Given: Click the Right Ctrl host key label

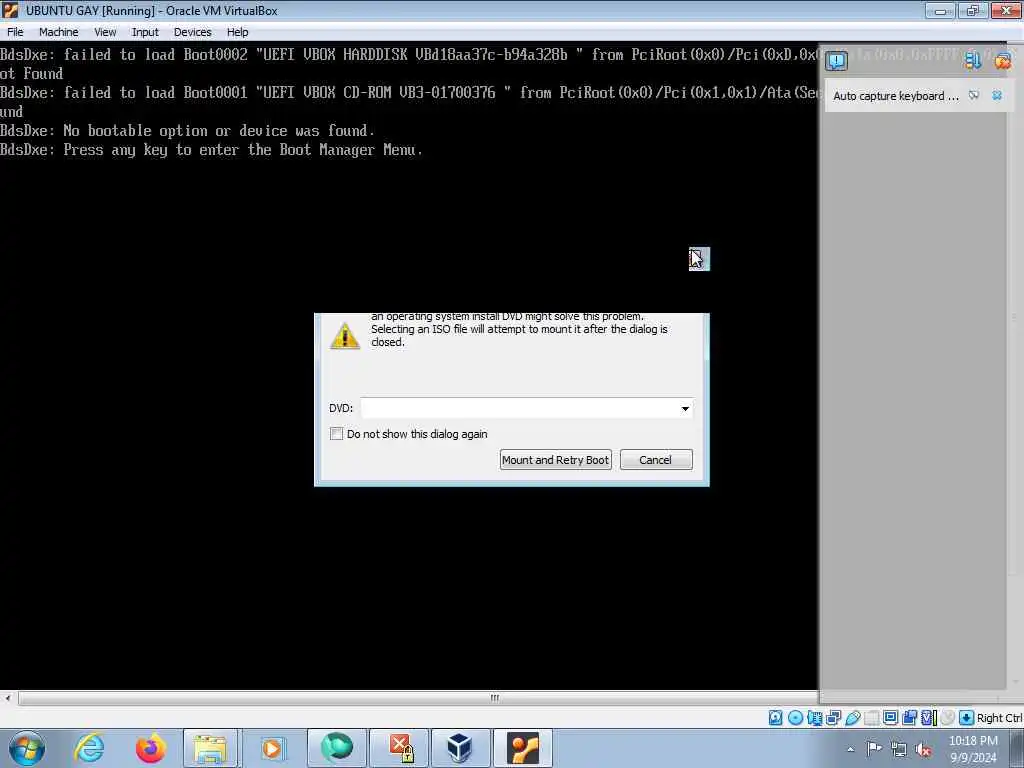Looking at the screenshot, I should 999,718.
